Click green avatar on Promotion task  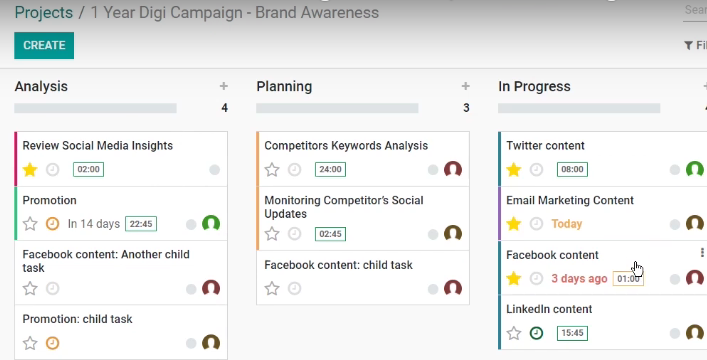(211, 224)
